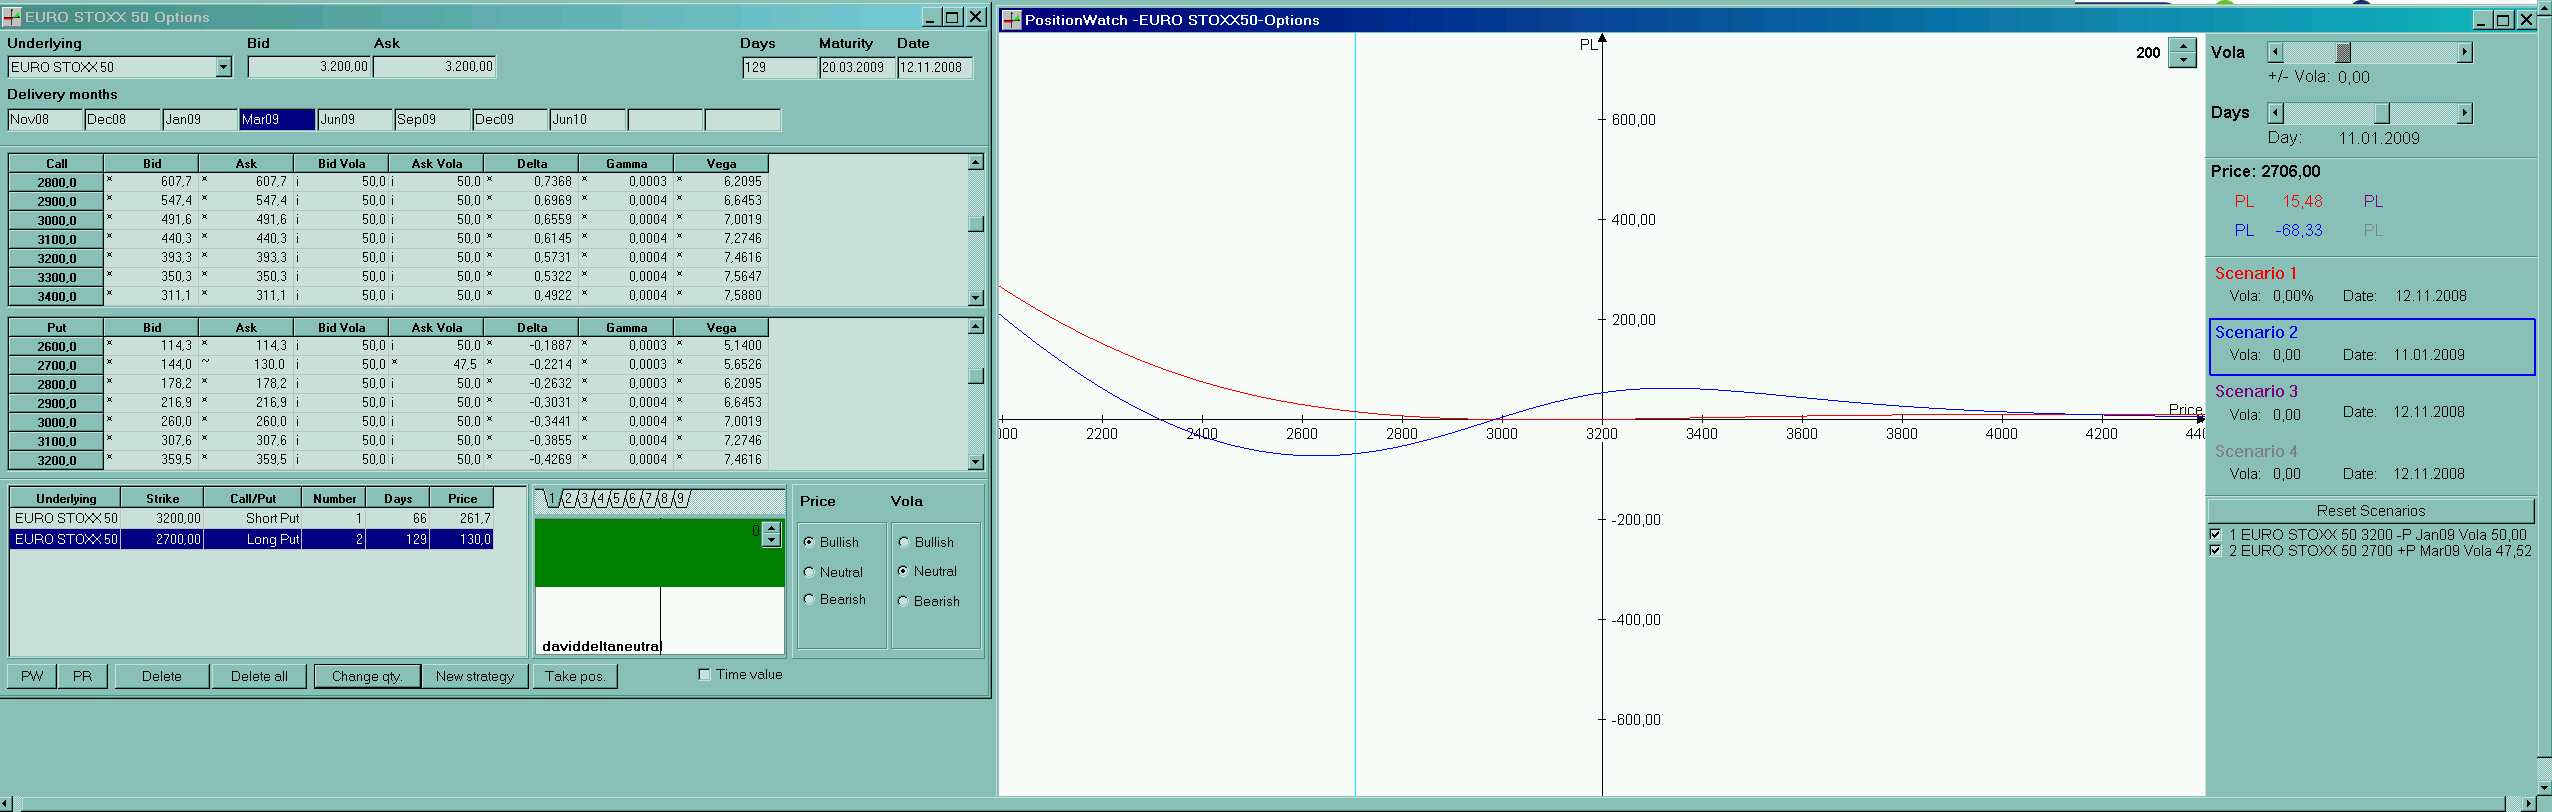Click the Vola slider left arrow

click(x=2275, y=53)
